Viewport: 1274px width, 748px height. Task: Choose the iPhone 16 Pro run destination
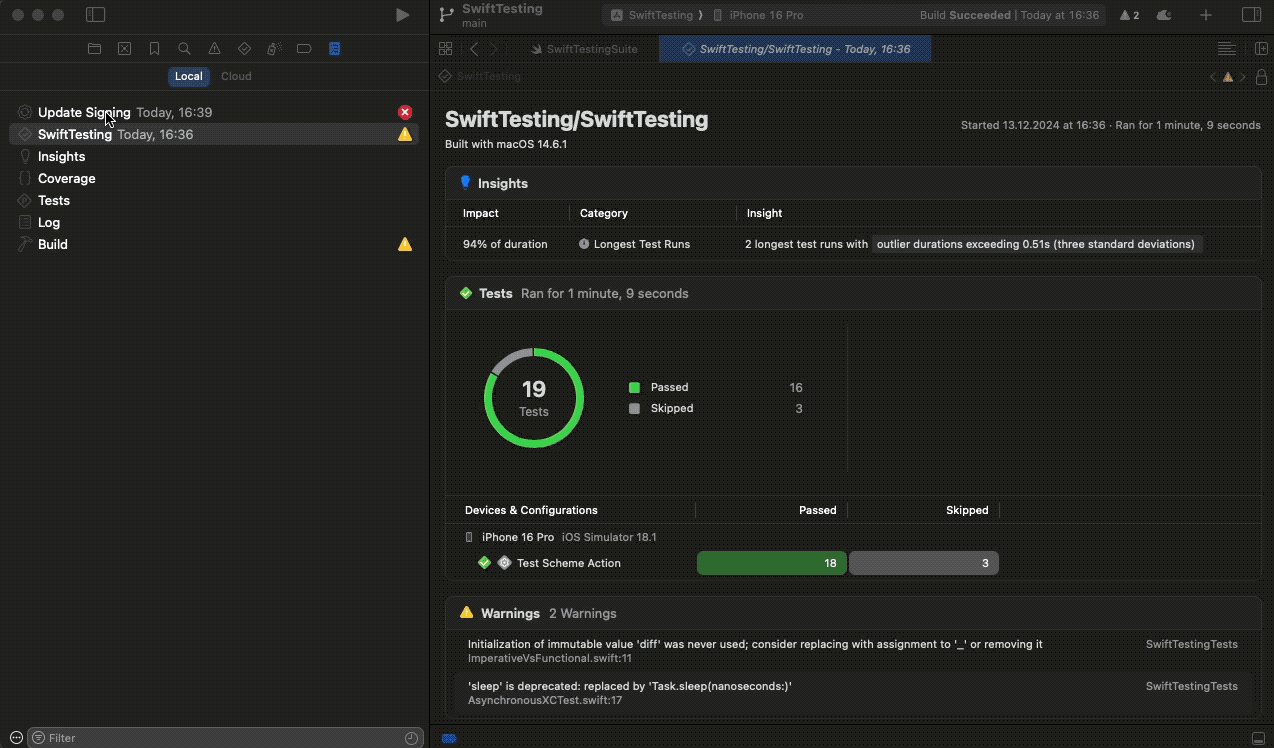click(757, 15)
